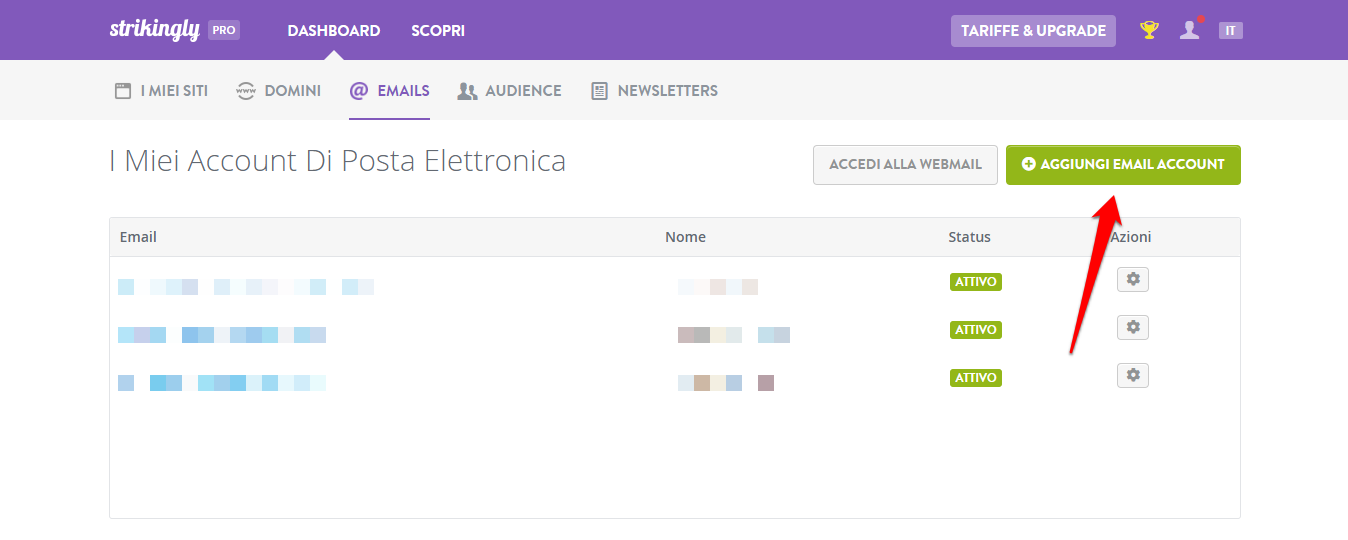Open the DOMINI tab

[278, 91]
